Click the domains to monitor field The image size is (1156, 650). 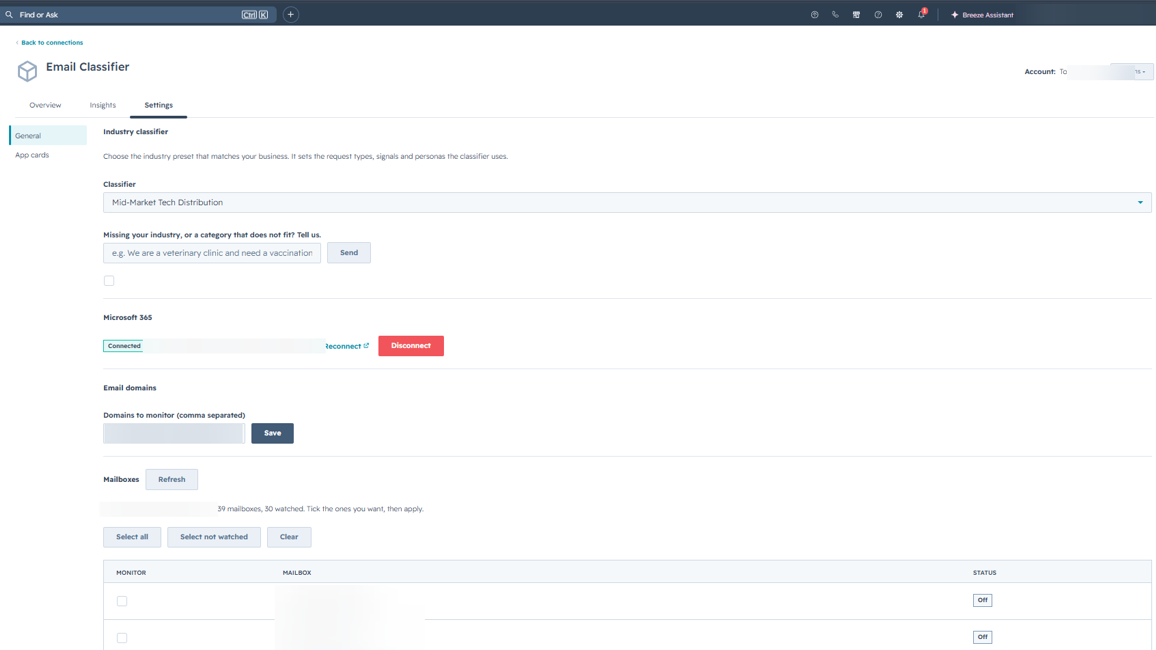point(174,433)
